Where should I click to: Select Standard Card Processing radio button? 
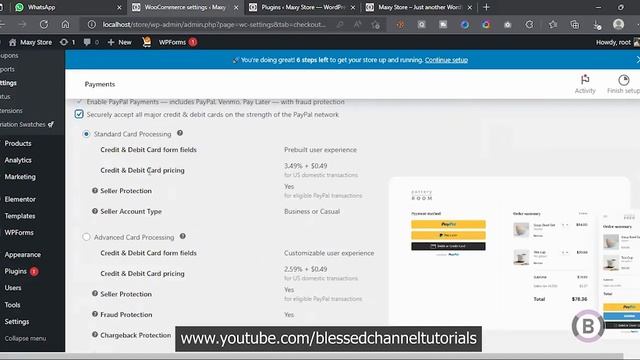[x=86, y=134]
